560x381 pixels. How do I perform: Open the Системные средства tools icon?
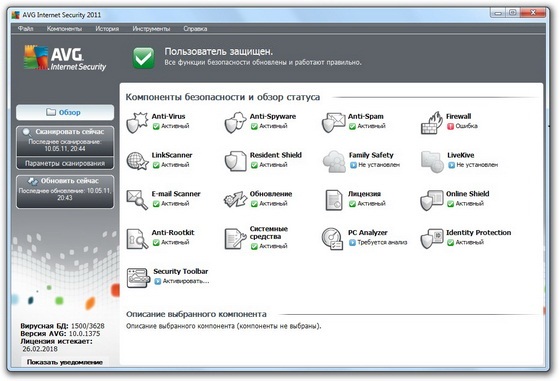(x=235, y=239)
